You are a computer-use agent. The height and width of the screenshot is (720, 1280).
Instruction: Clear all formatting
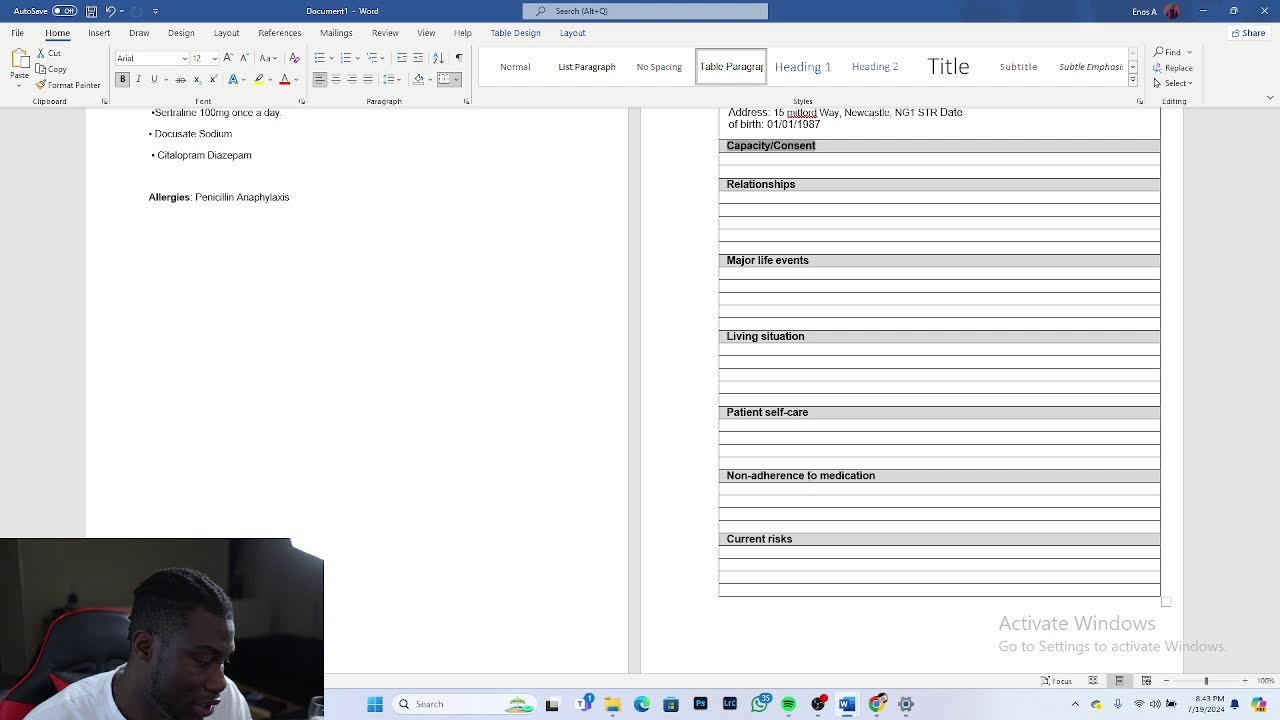[294, 57]
